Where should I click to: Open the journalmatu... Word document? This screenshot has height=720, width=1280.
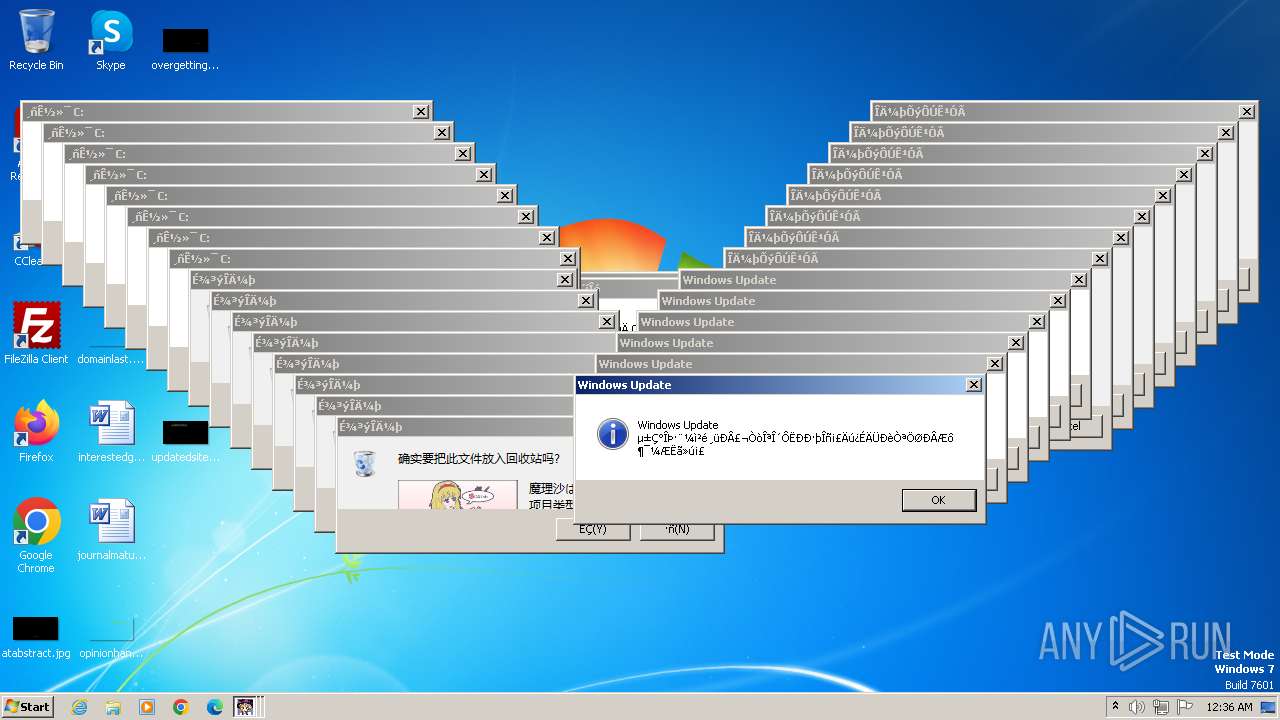[111, 529]
